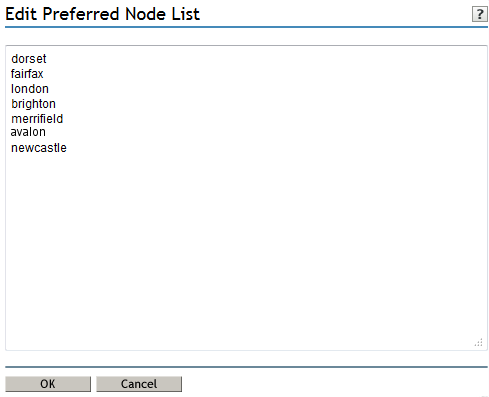Click the merrifield node name
489x397 pixels.
pyautogui.click(x=37, y=119)
